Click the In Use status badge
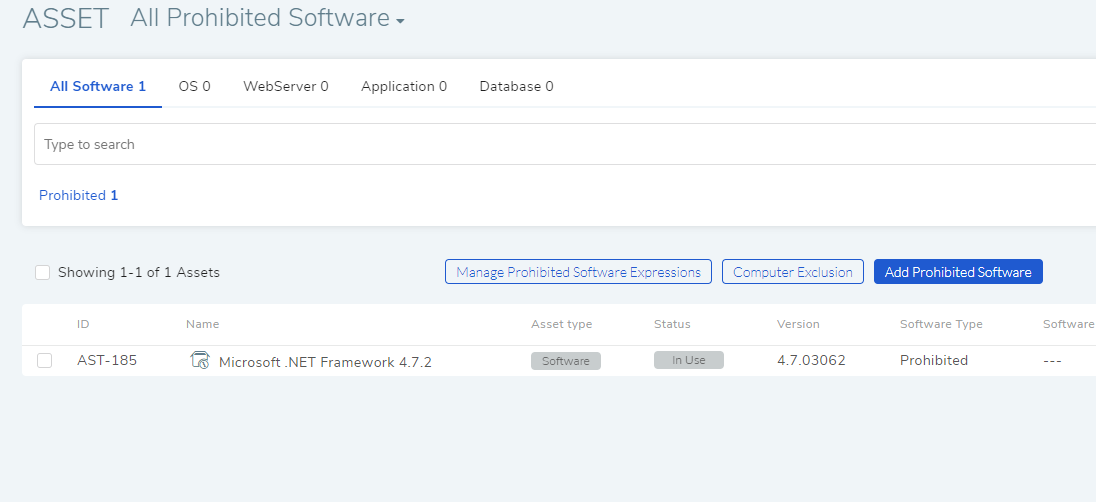The image size is (1096, 502). (689, 360)
